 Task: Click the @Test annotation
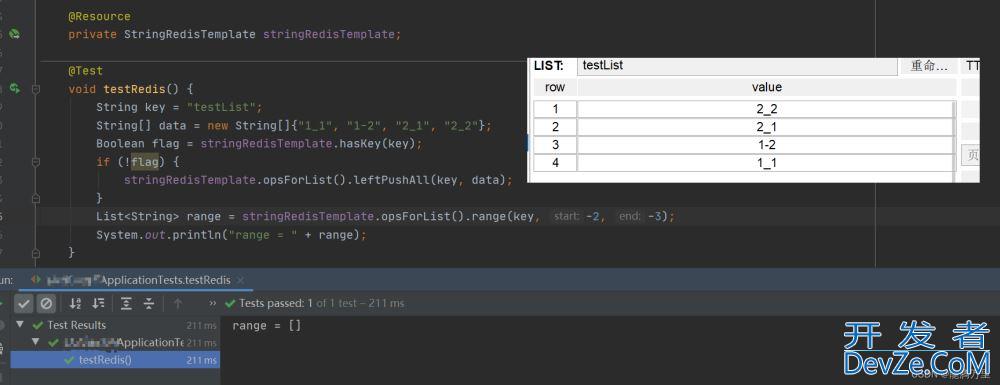(x=85, y=71)
